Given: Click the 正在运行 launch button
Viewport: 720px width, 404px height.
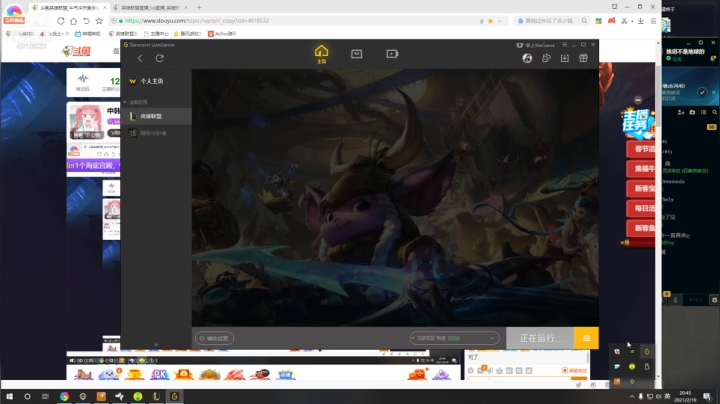Looking at the screenshot, I should point(540,338).
